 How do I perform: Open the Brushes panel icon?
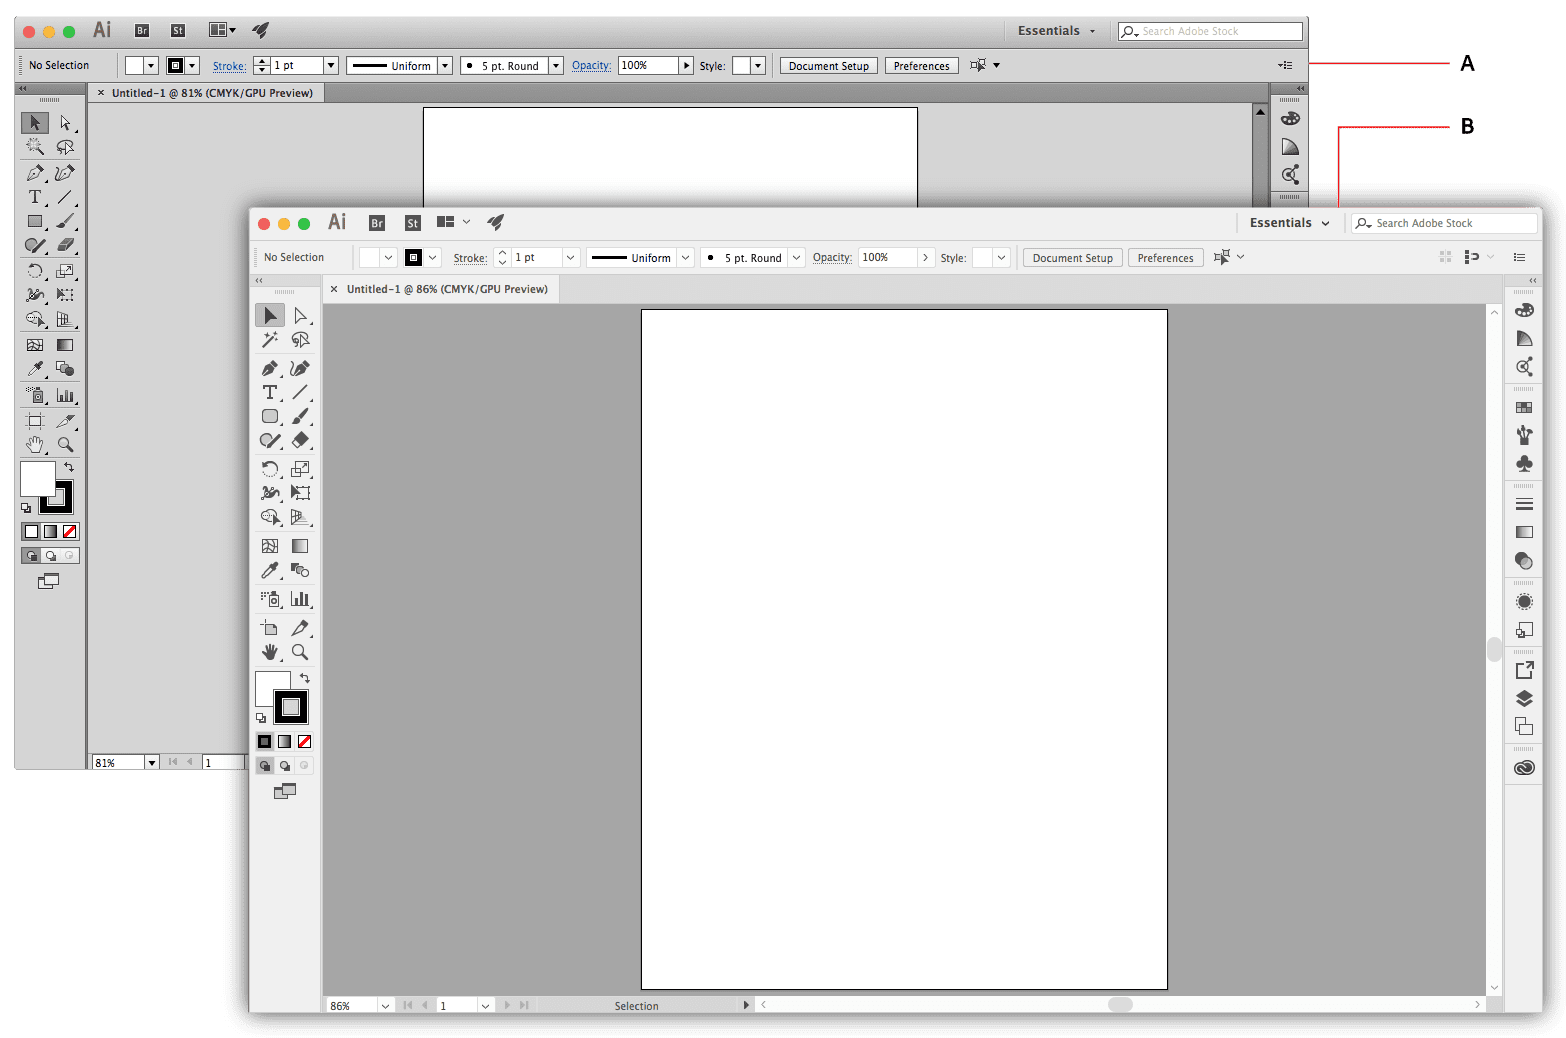click(1524, 435)
